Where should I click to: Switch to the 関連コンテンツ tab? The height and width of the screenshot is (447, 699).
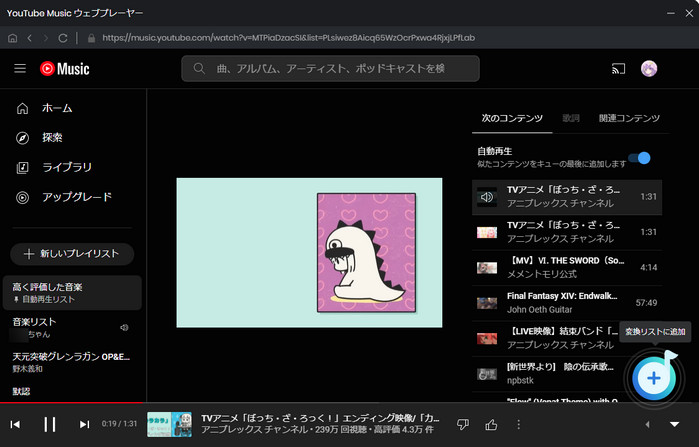coord(629,118)
